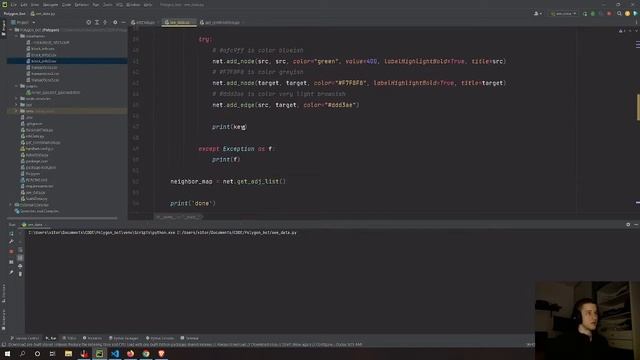The image size is (640, 360).
Task: Collapse first subfolder under project root
Action: click(x=17, y=36)
